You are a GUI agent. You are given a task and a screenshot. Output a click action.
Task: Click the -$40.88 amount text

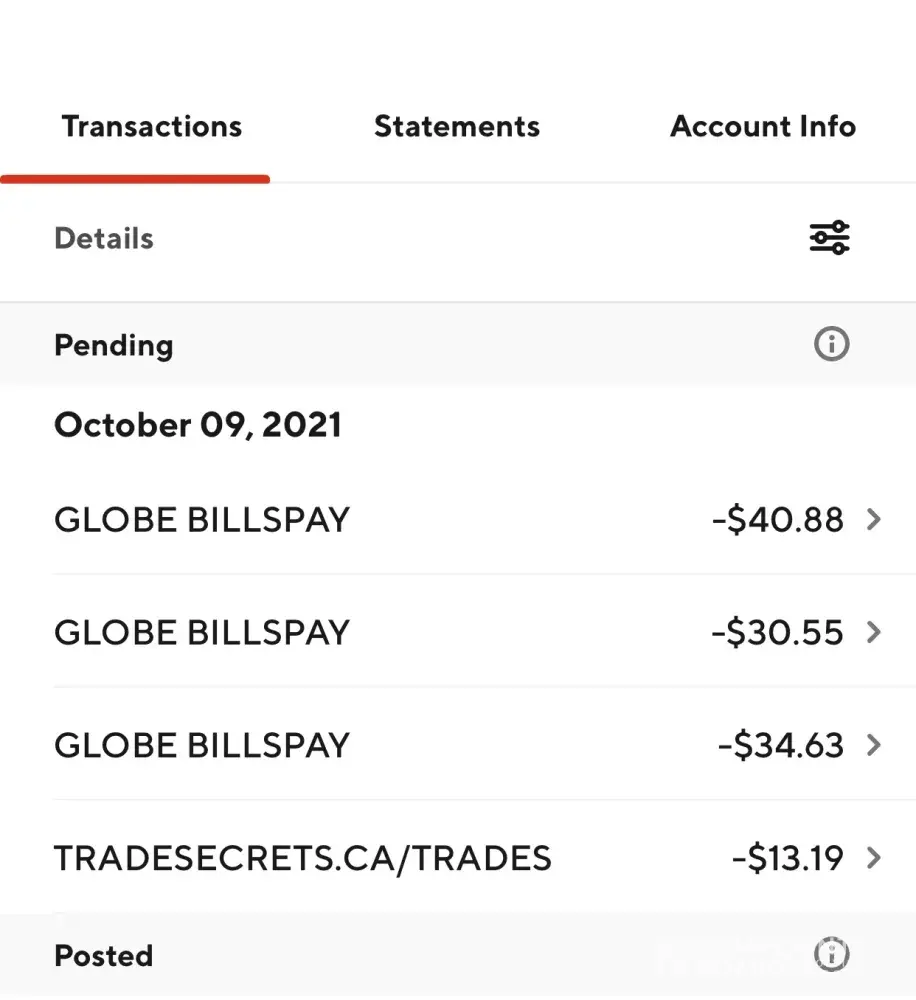click(x=778, y=520)
